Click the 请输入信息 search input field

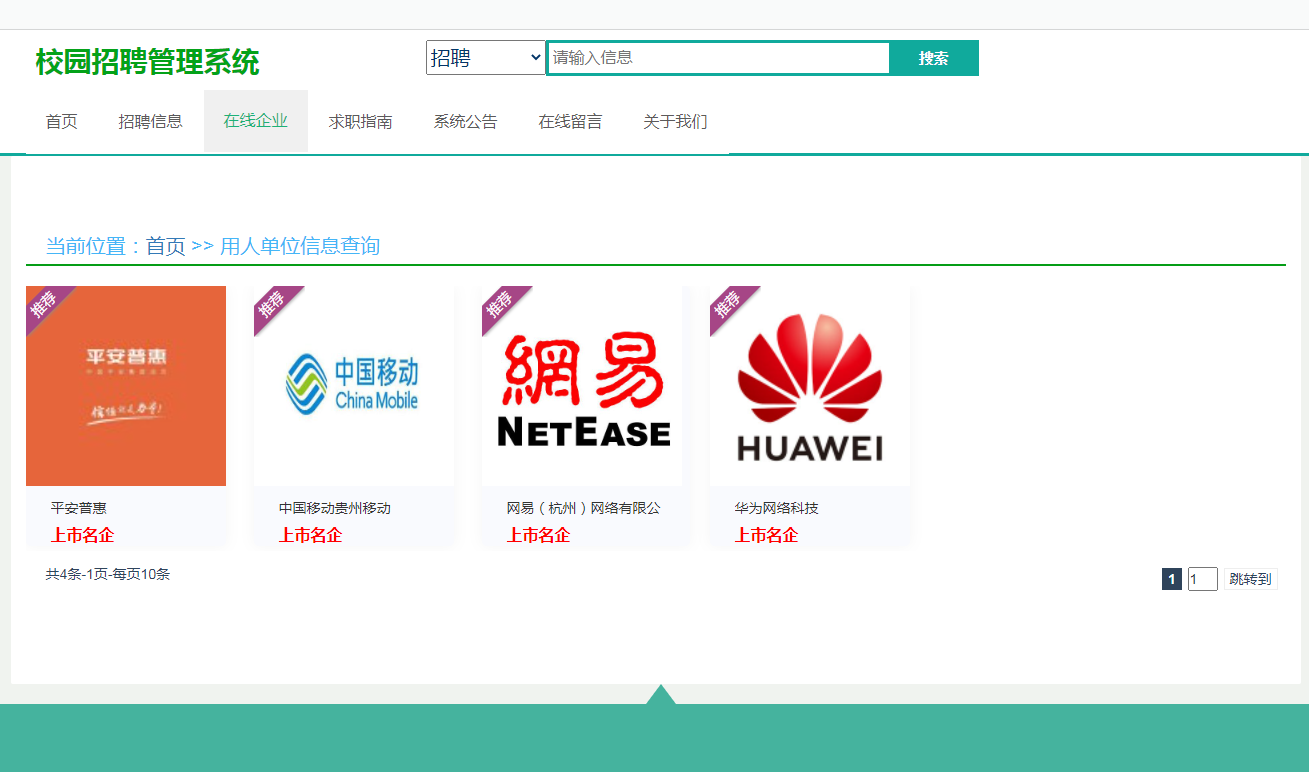[x=718, y=58]
